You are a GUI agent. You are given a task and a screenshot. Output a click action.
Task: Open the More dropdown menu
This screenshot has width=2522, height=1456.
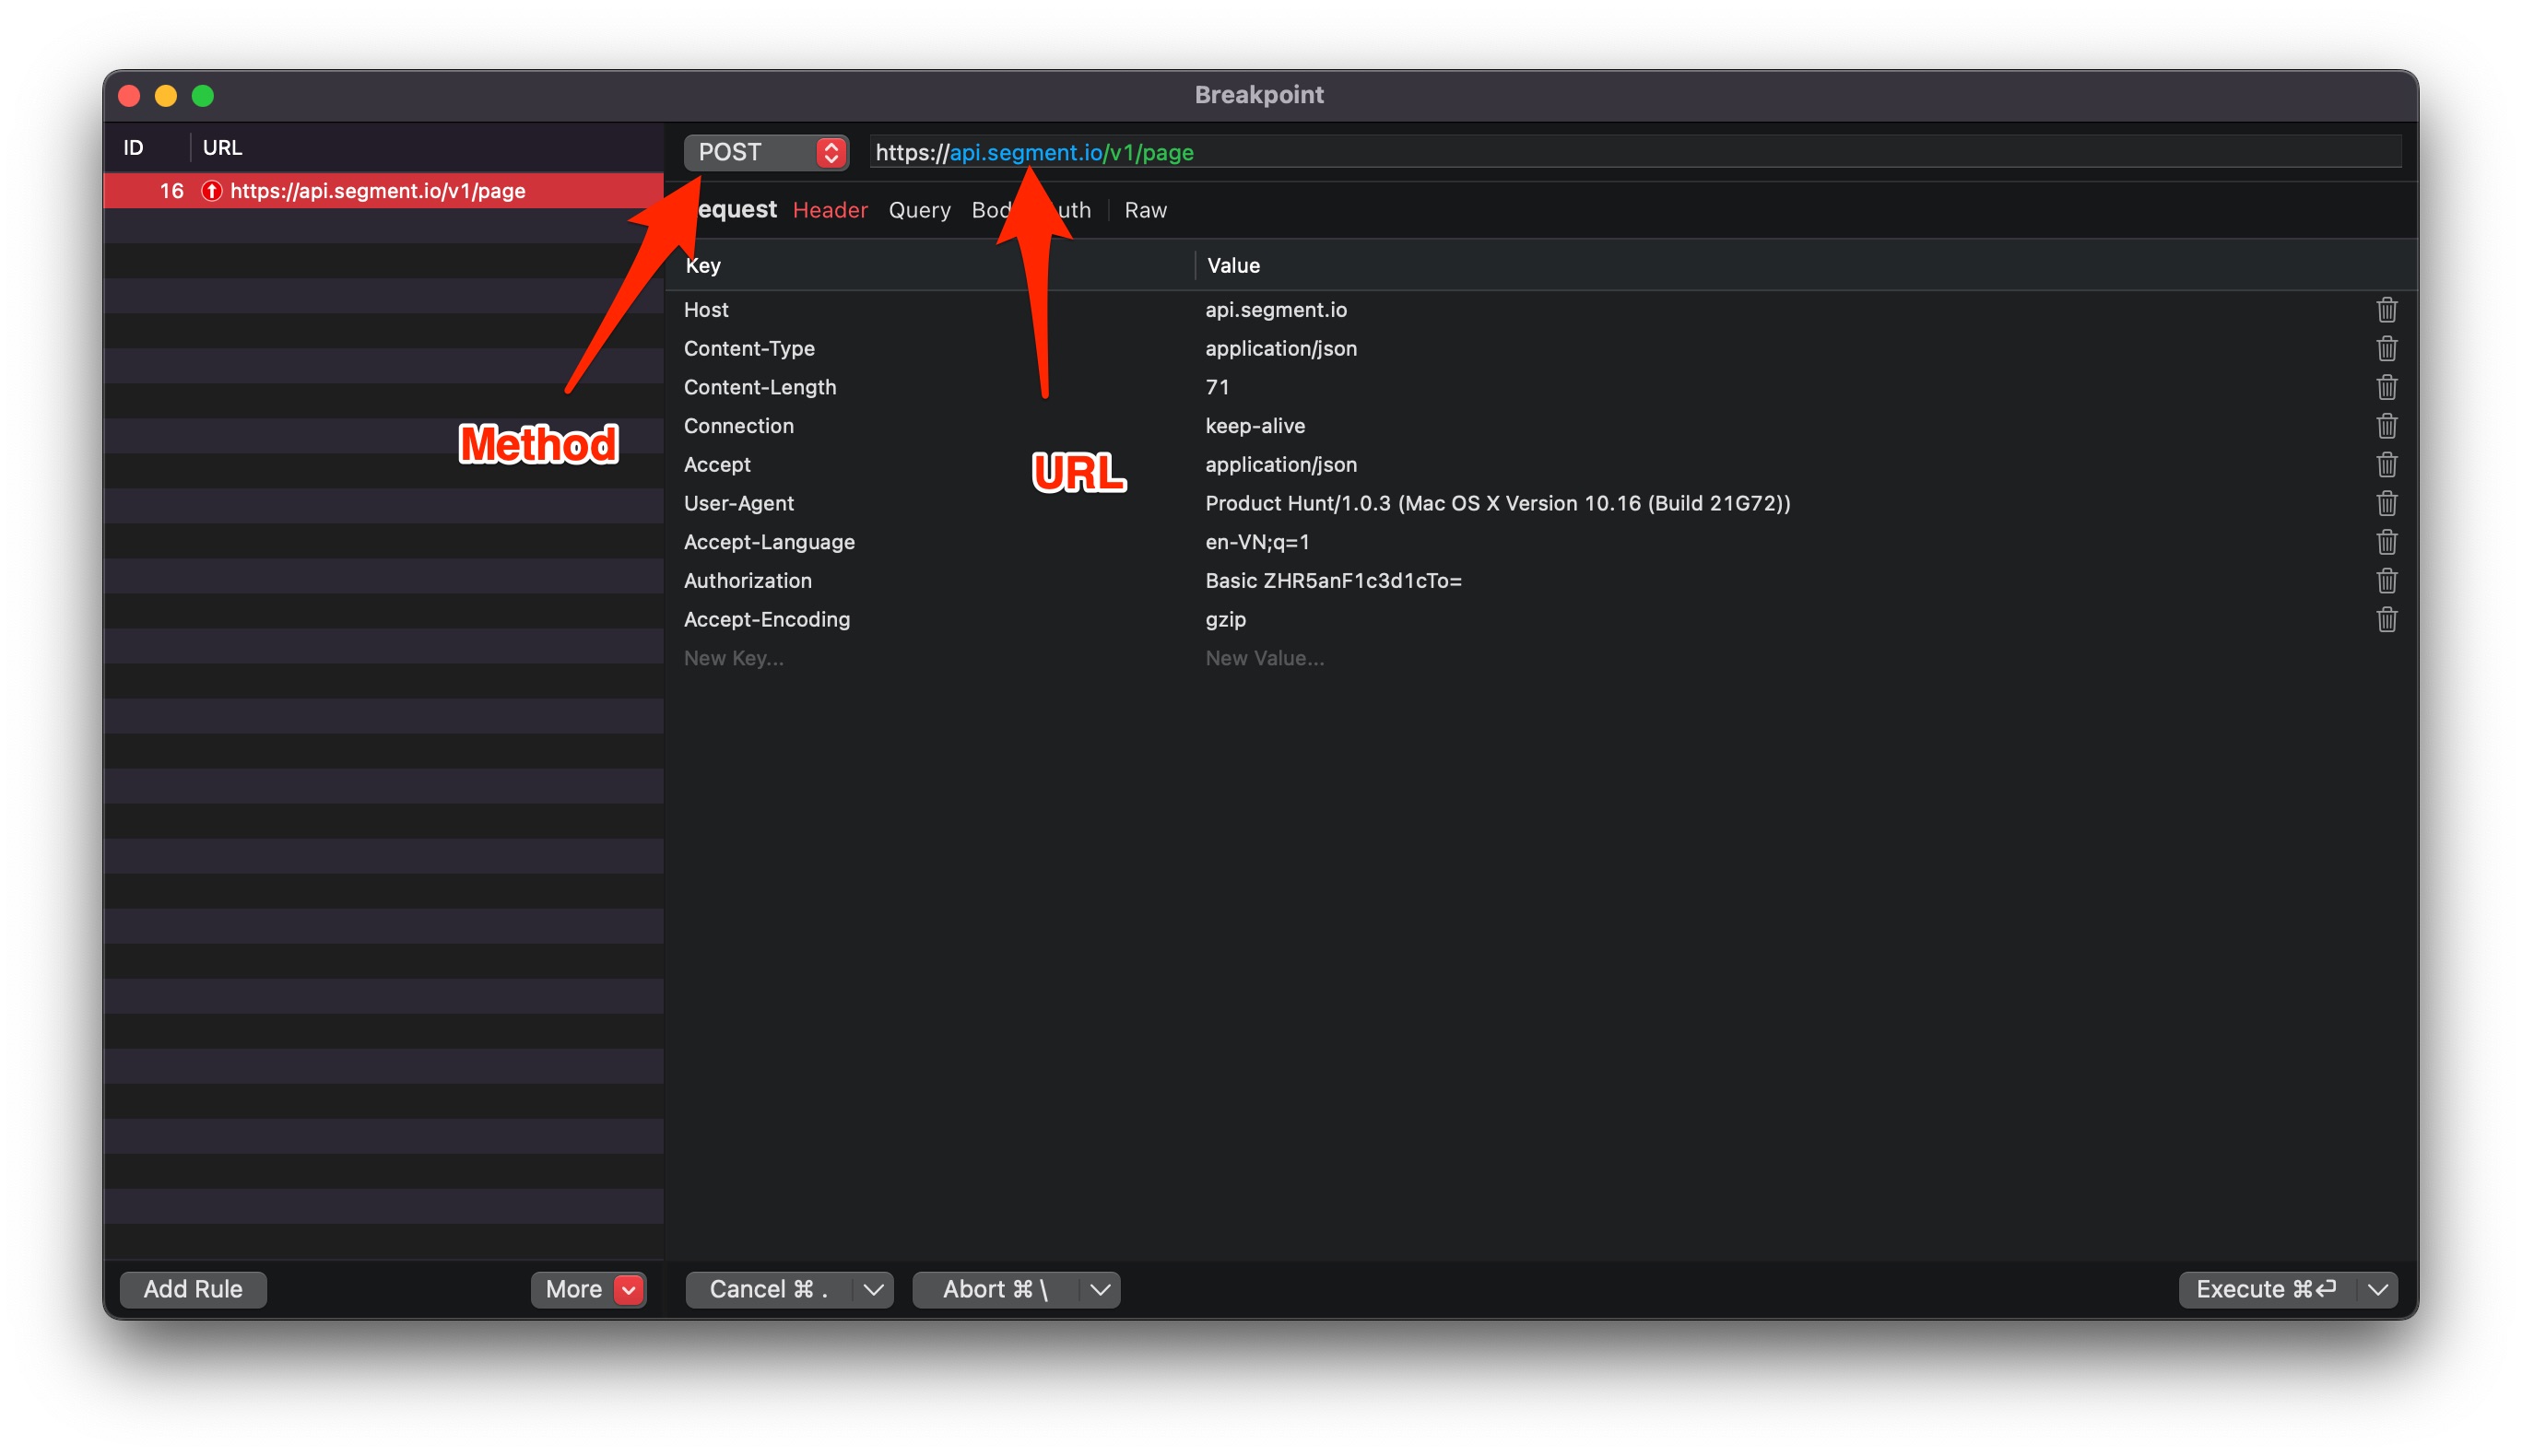pos(588,1289)
